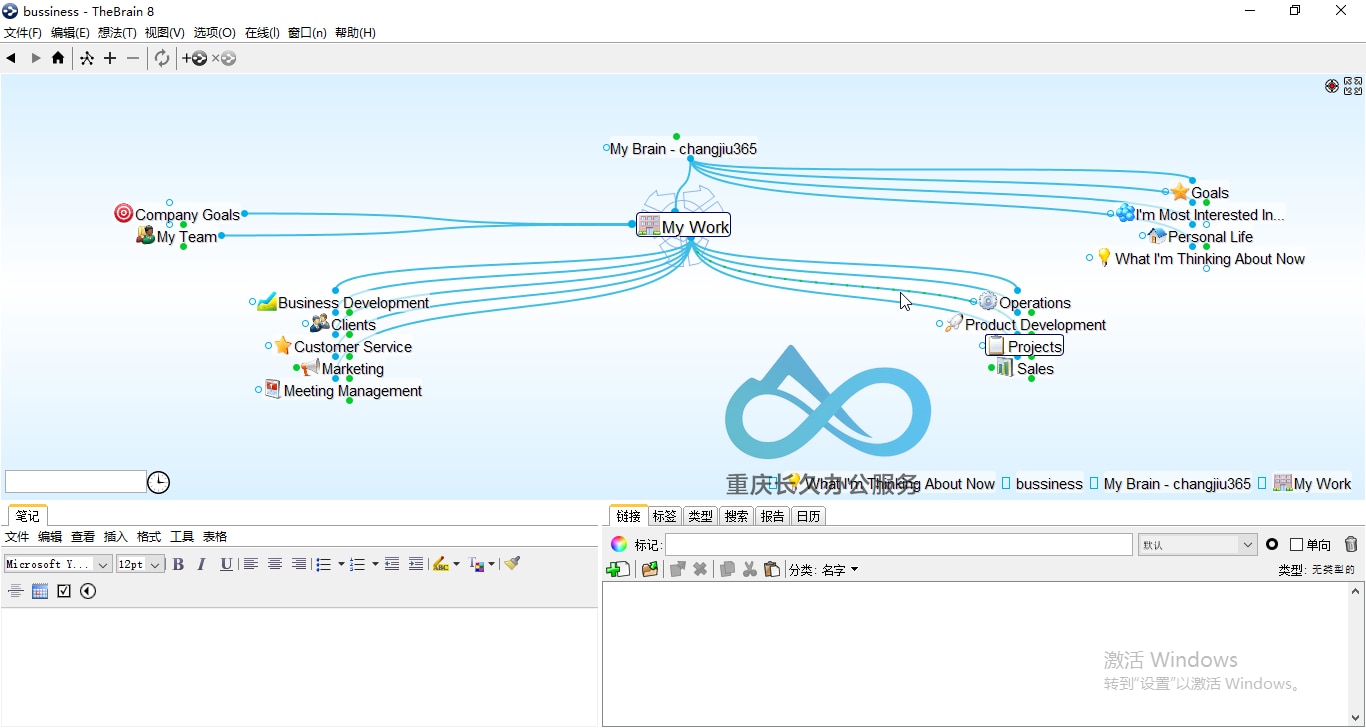Click the trash can icon in links panel

tap(1351, 544)
